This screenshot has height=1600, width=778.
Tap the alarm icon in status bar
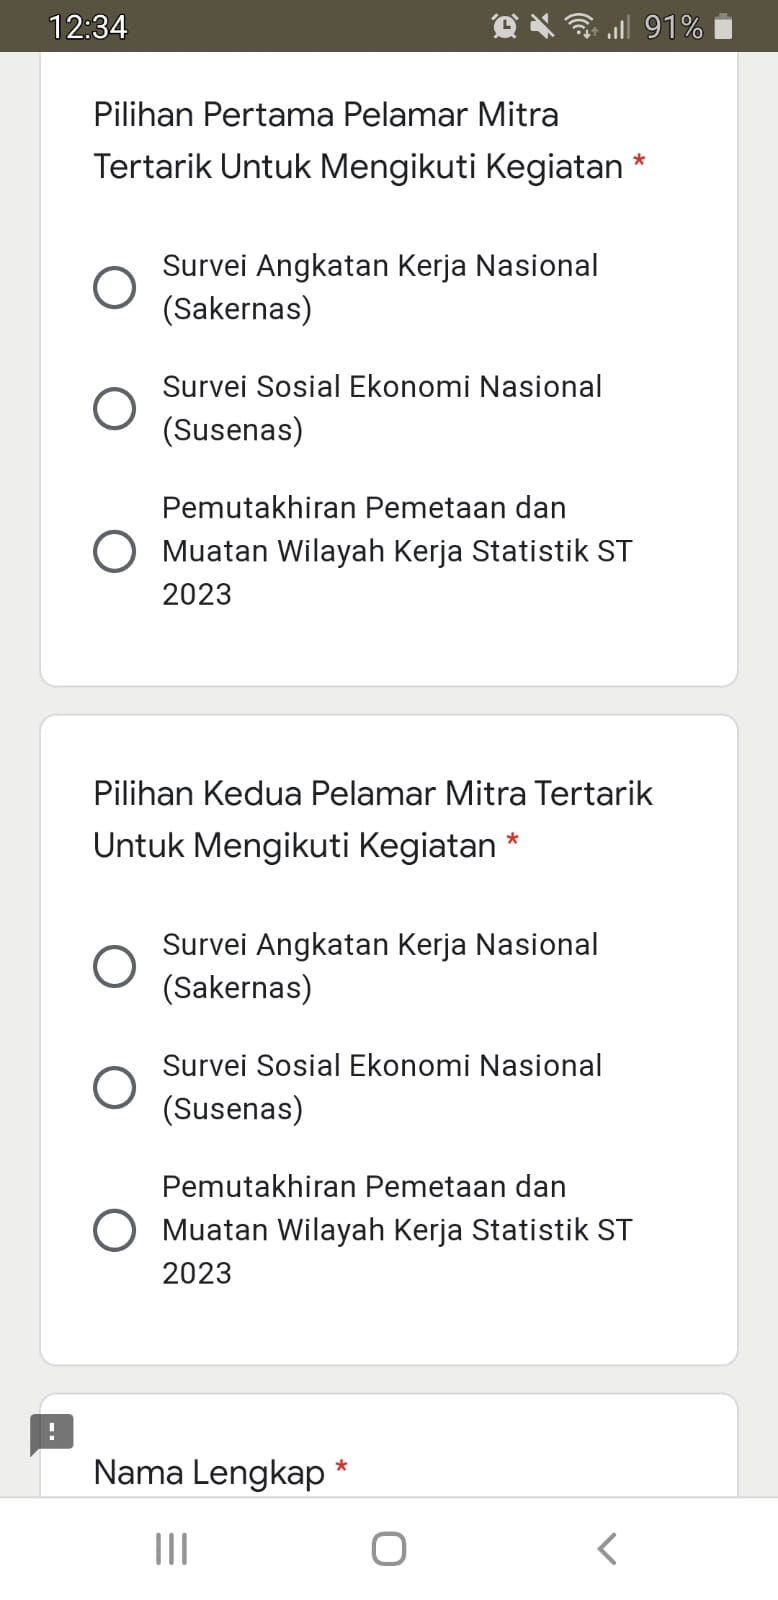click(505, 27)
